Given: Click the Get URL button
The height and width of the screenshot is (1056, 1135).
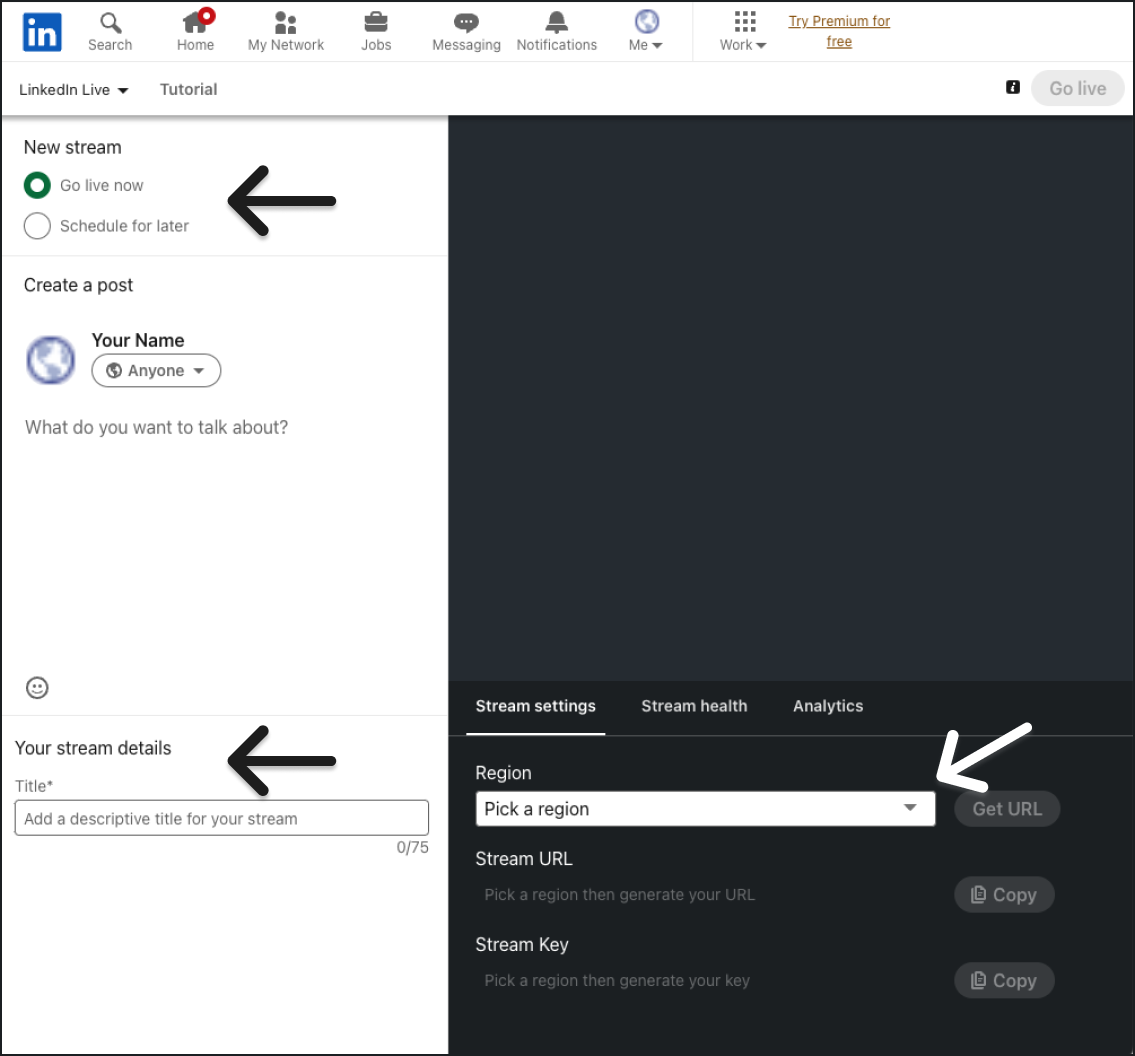Looking at the screenshot, I should 1007,808.
